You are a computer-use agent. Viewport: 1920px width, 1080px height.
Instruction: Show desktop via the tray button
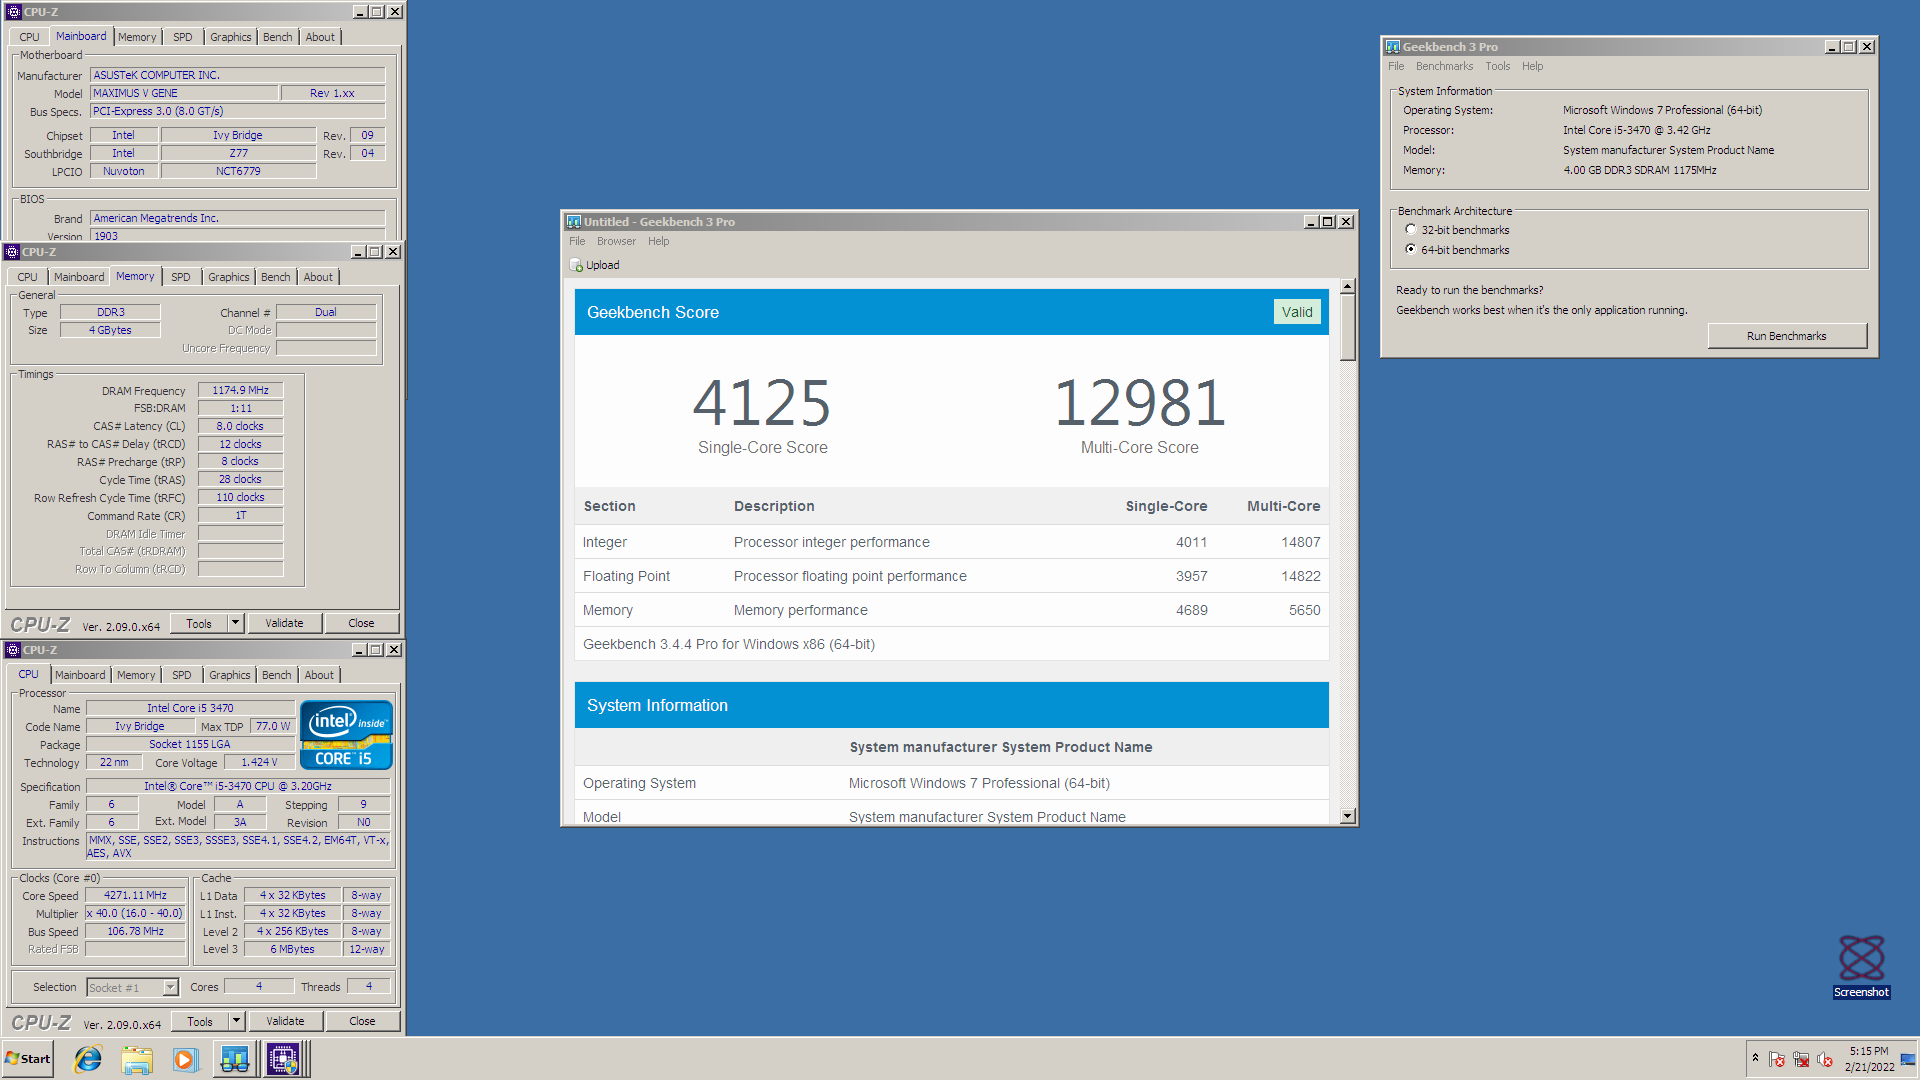(x=1908, y=1060)
